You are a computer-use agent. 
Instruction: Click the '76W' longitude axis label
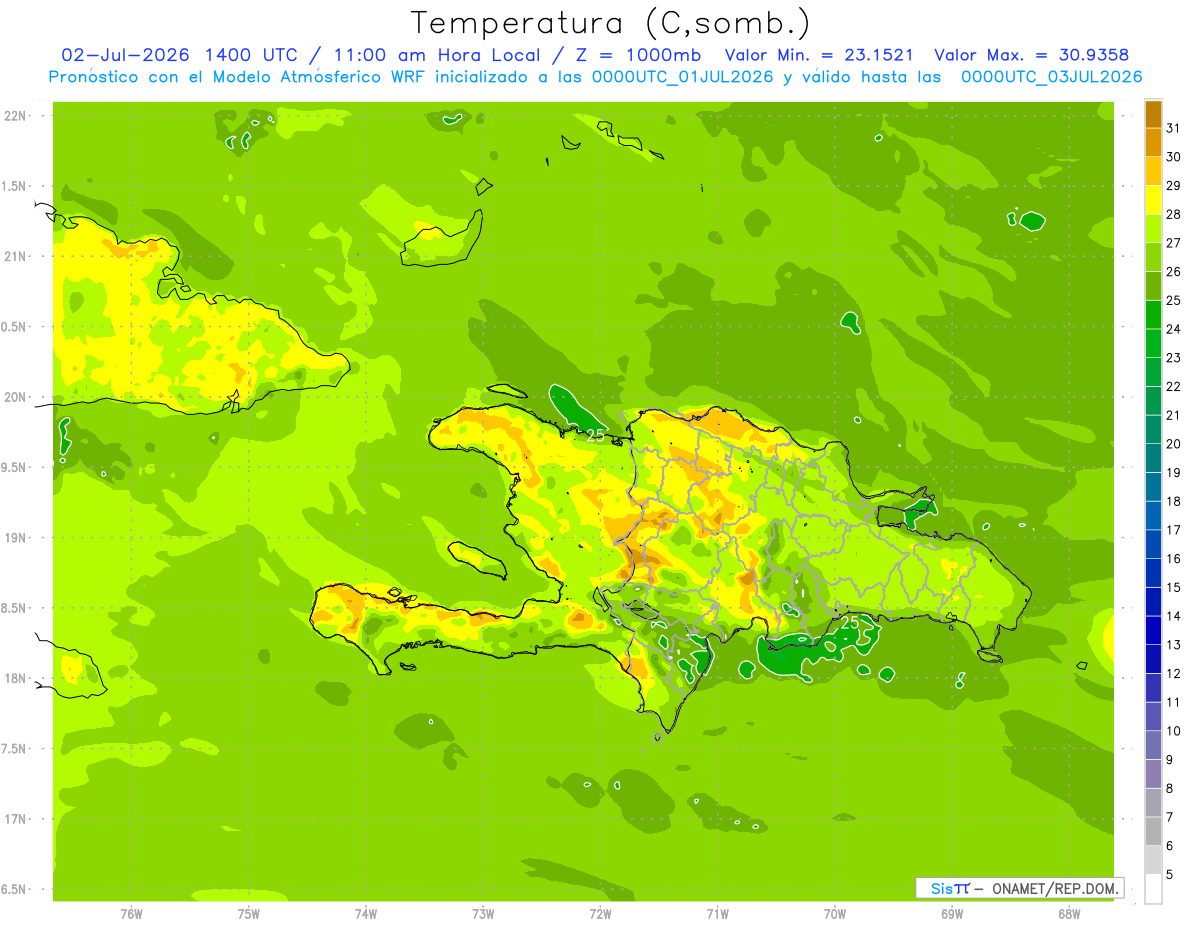[x=131, y=914]
